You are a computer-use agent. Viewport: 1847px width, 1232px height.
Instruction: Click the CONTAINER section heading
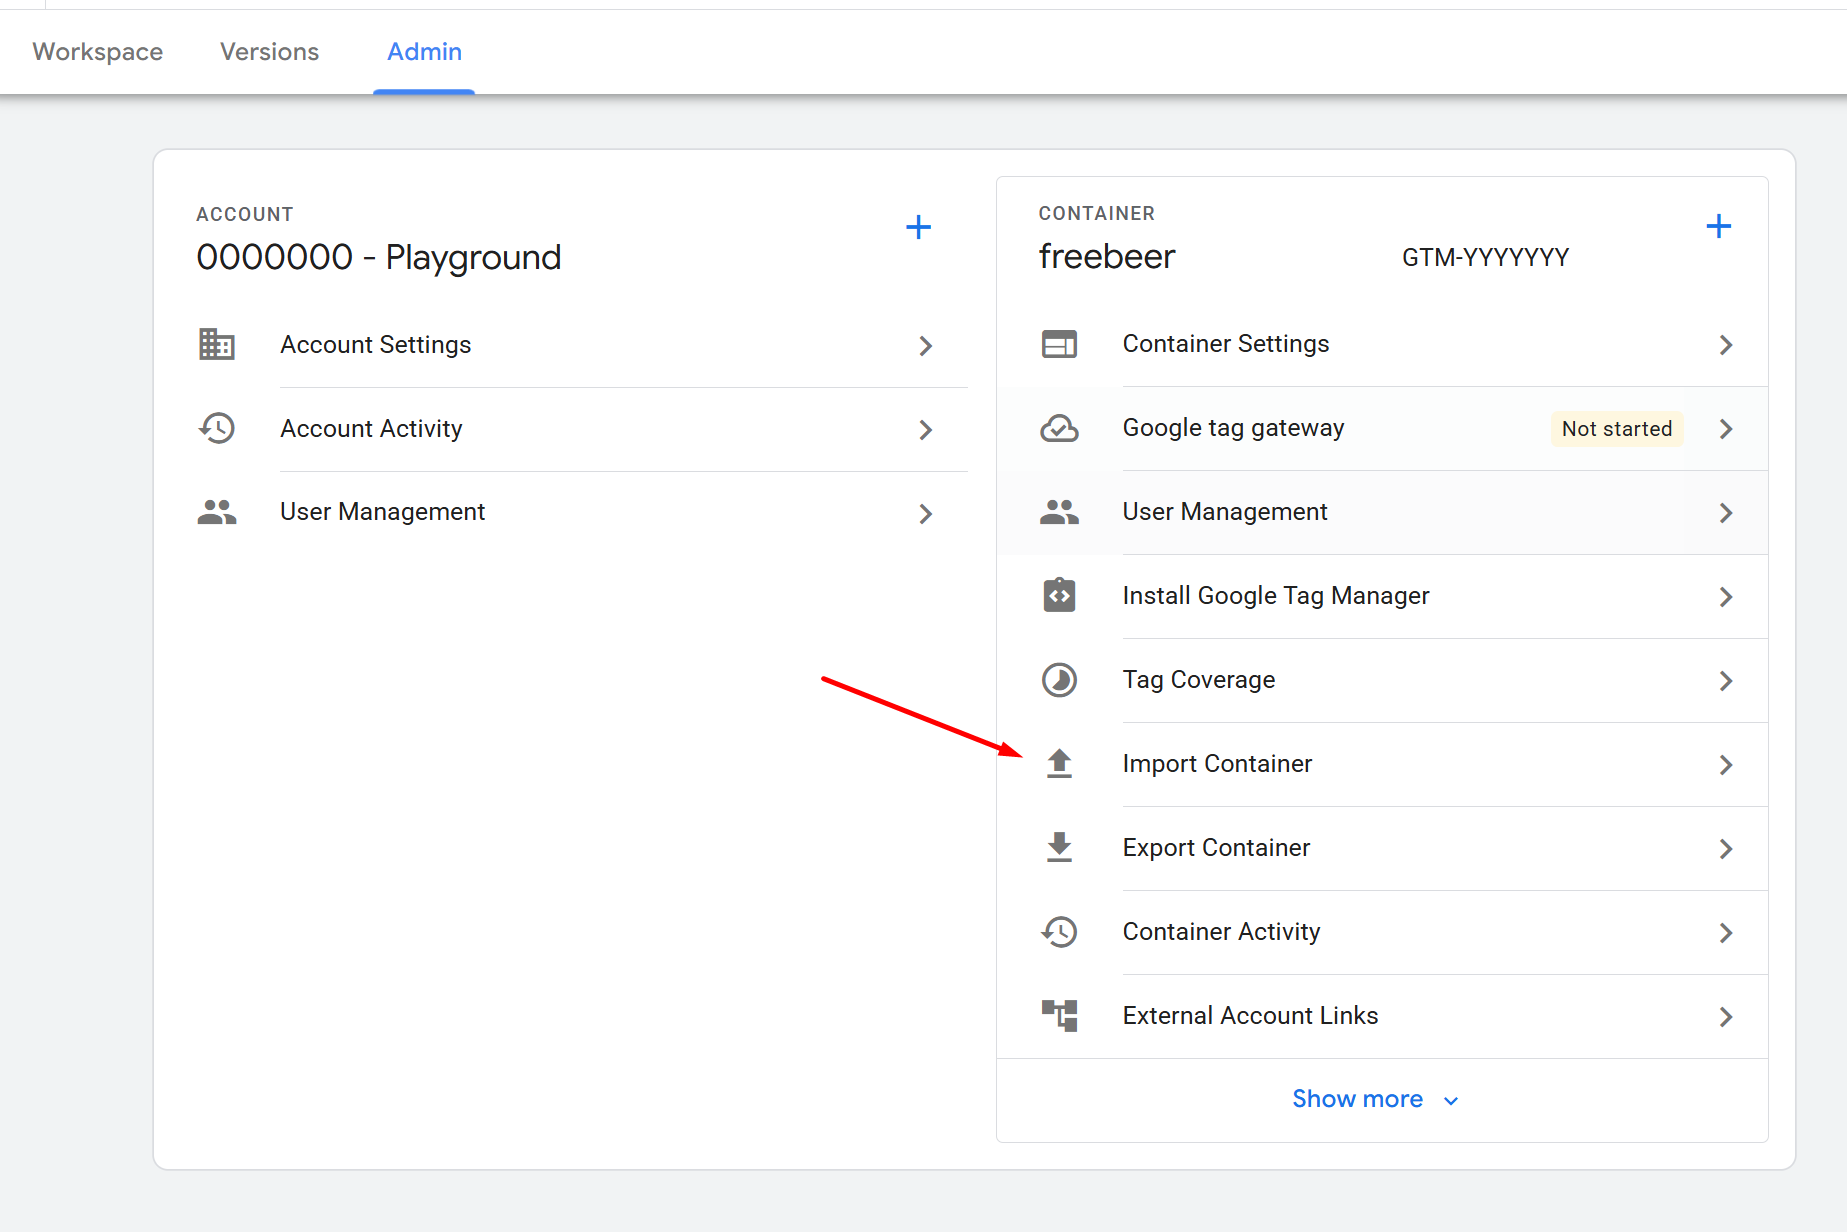(x=1097, y=213)
